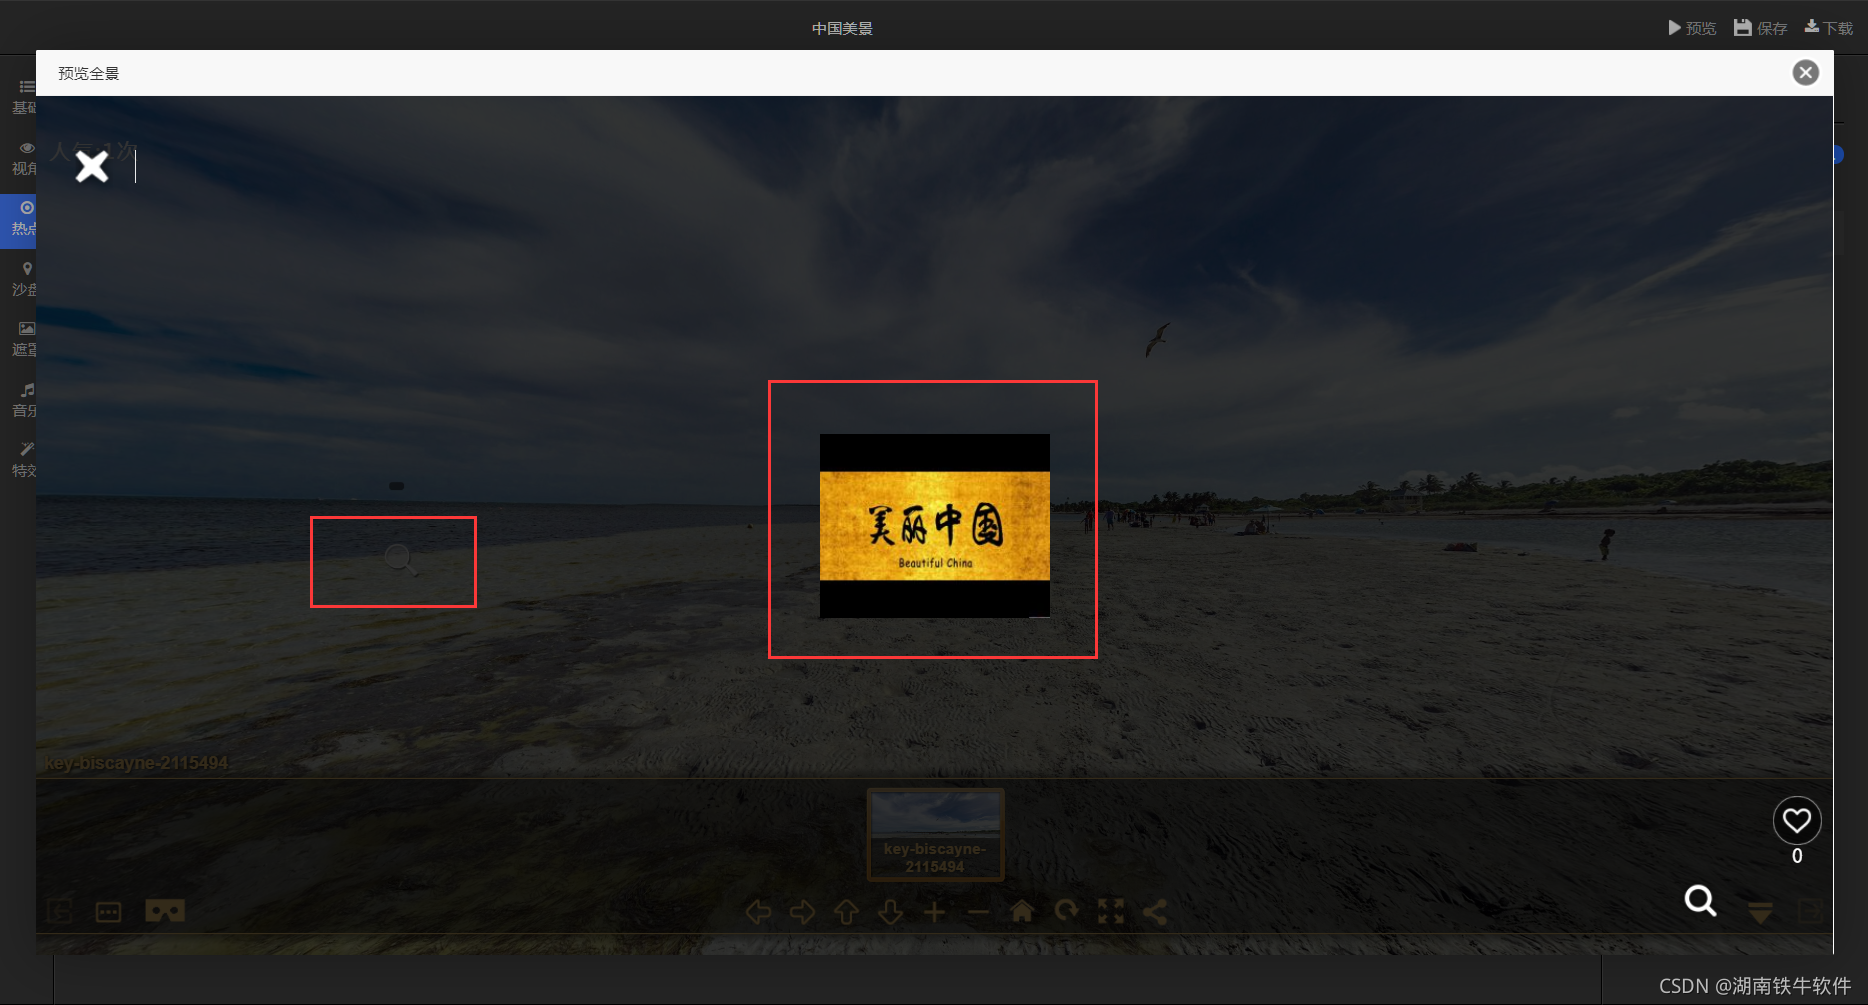Share the panorama with the share icon
This screenshot has height=1005, width=1868.
coord(1155,912)
